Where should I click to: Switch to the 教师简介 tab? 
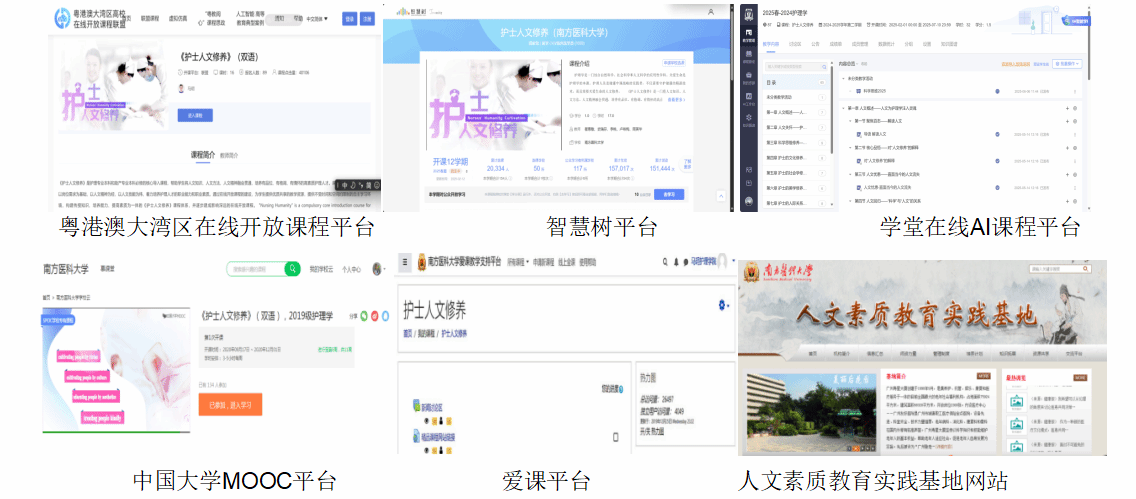tap(230, 155)
